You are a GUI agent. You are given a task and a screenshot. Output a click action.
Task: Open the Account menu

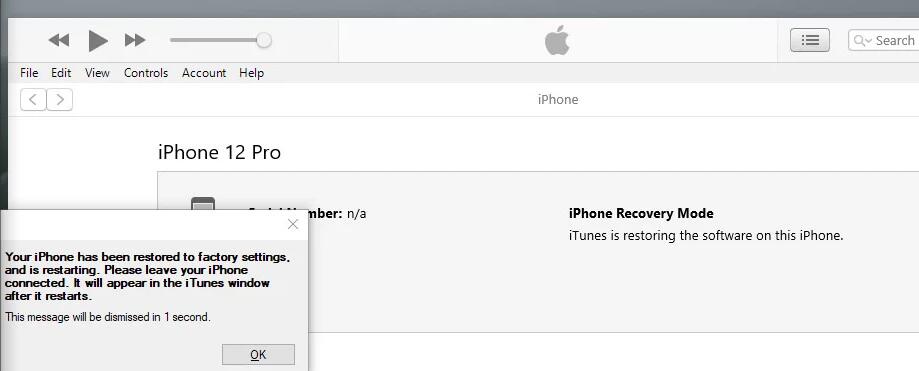204,73
